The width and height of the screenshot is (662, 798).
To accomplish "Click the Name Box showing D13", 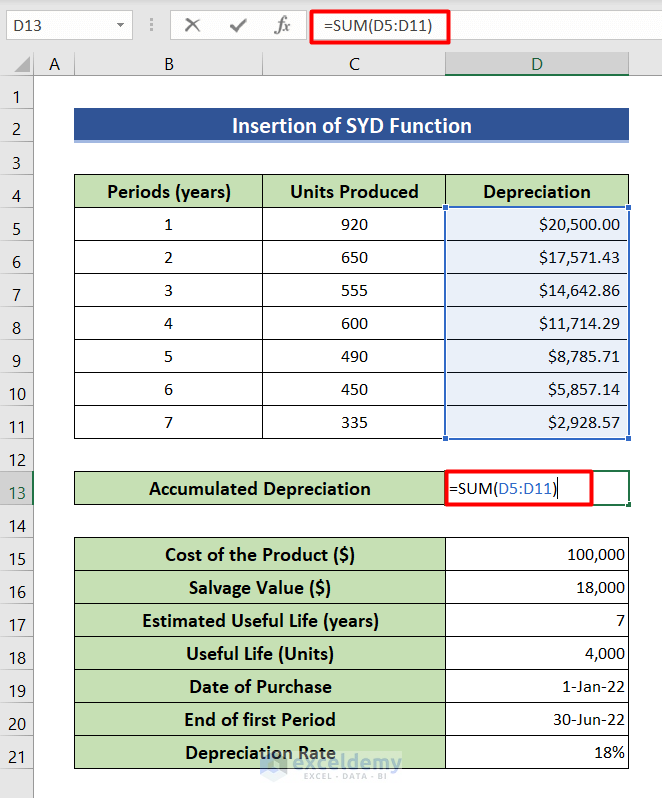I will (60, 25).
